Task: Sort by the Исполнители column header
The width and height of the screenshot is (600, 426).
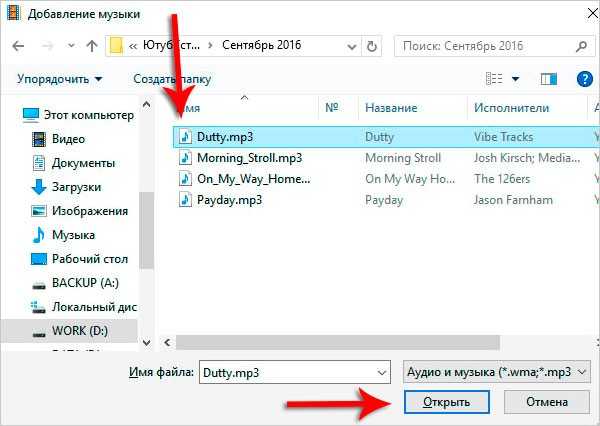Action: pos(511,108)
